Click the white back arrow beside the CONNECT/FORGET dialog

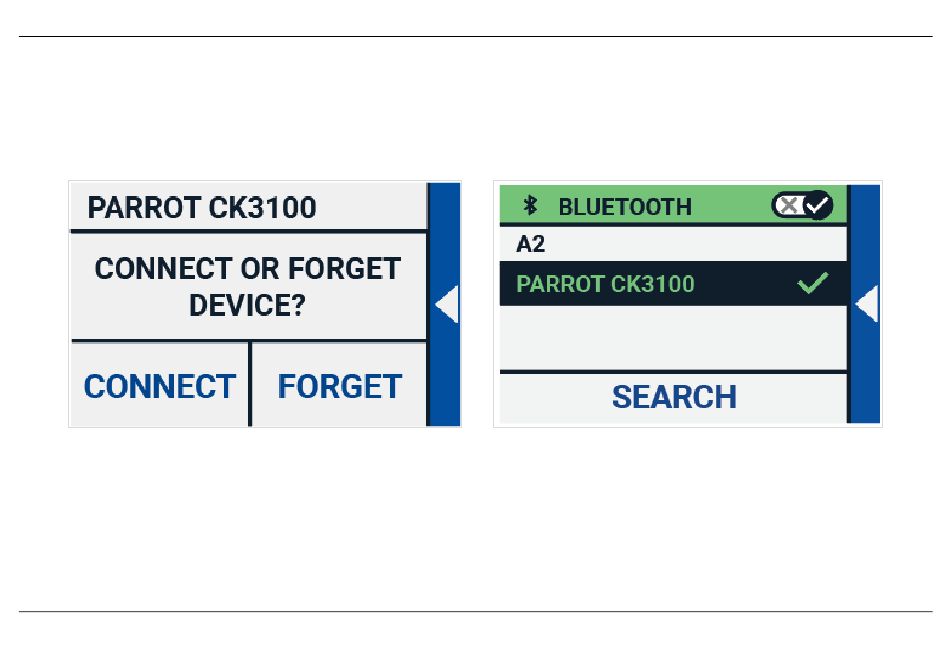pos(447,304)
